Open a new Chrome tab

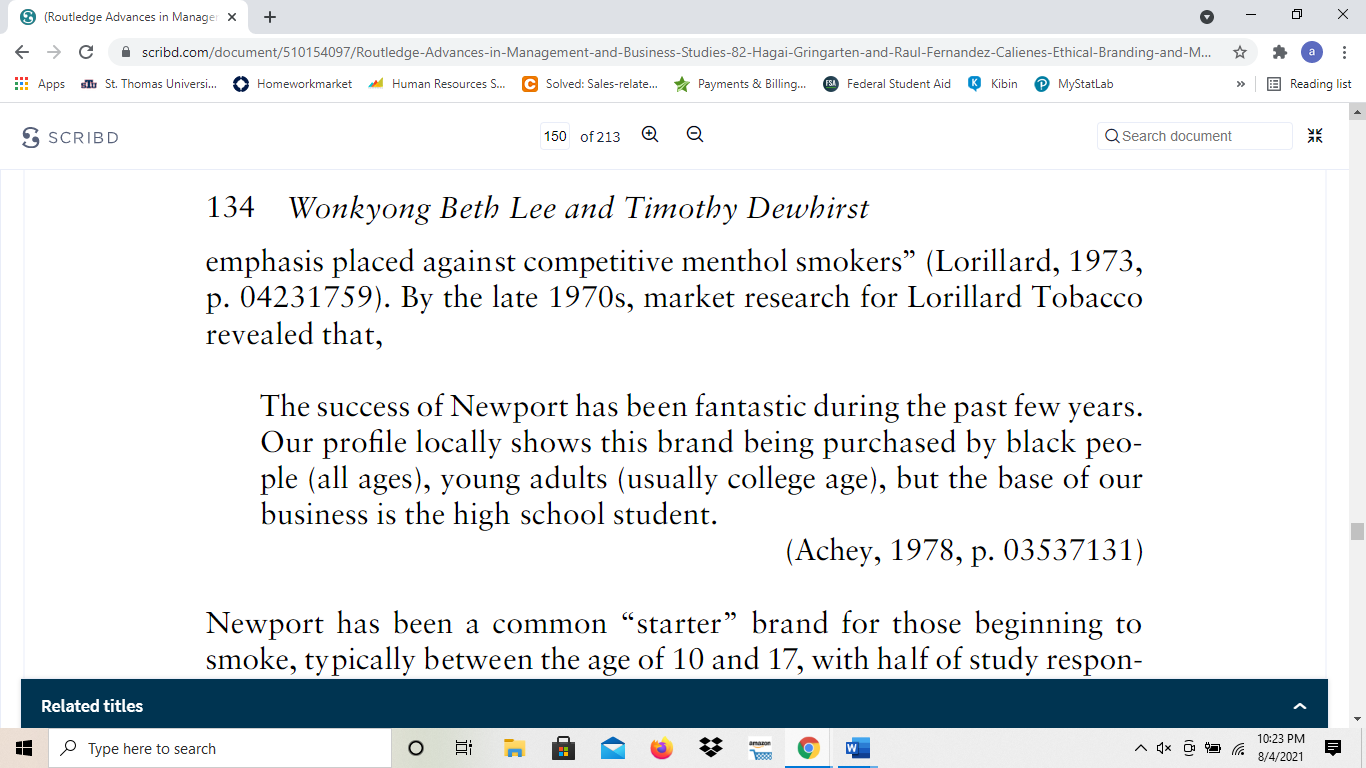[270, 17]
